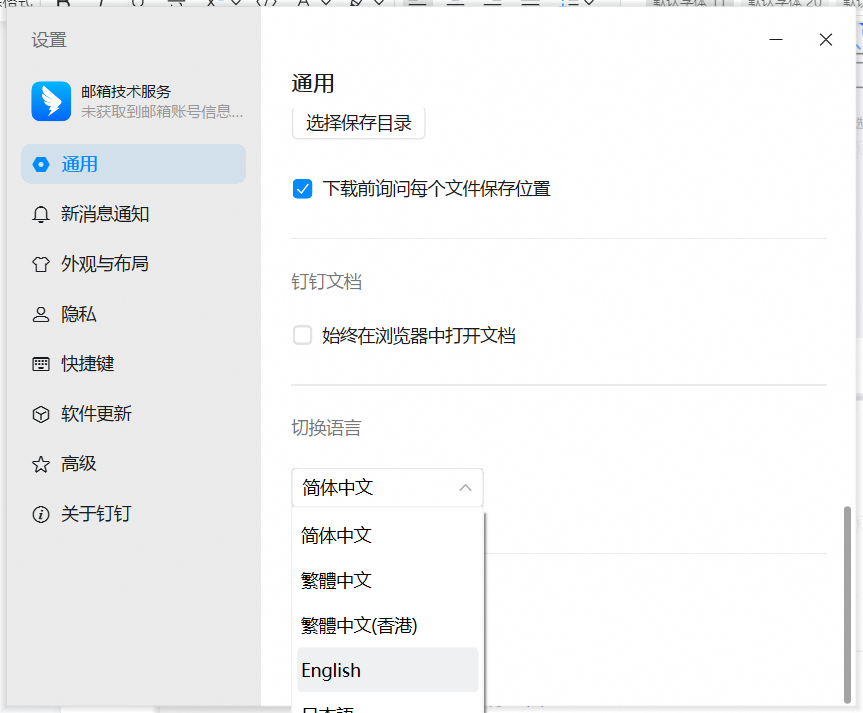Screen dimensions: 863x713
Task: Open the 隐私 settings tab
Action: (79, 314)
